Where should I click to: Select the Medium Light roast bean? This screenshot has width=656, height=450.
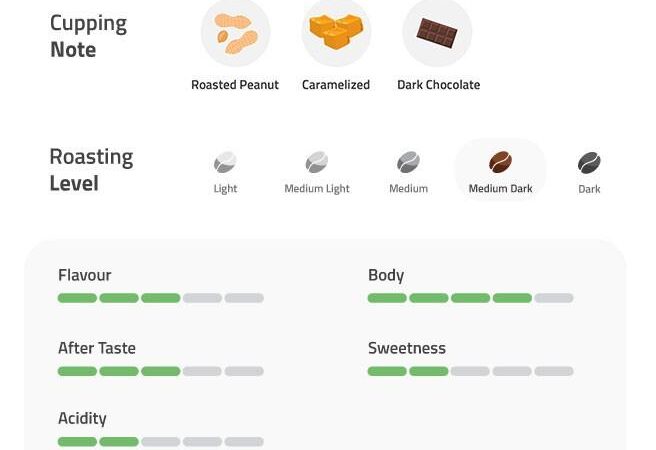[316, 162]
